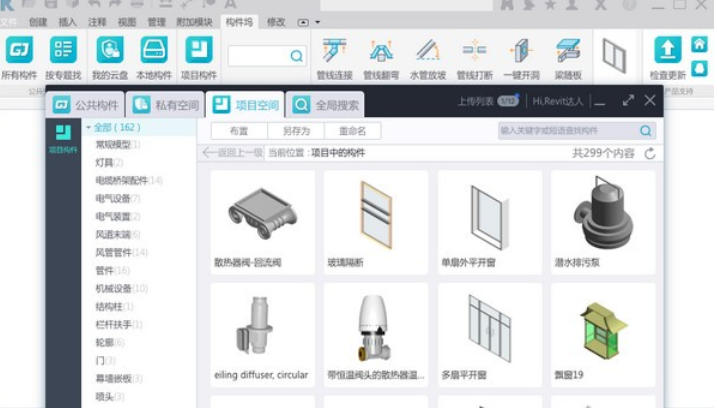
Task: Minimize the component library dialog
Action: point(600,104)
